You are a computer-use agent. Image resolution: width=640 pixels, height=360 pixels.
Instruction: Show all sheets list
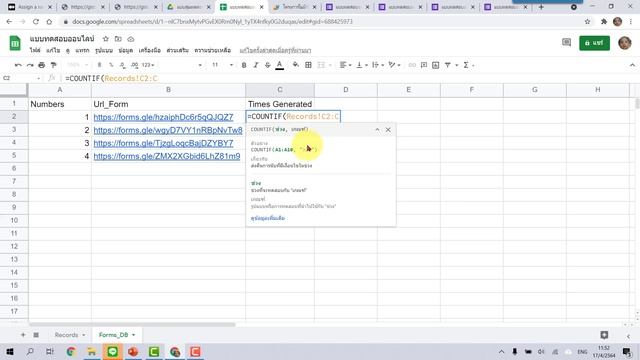tap(36, 335)
